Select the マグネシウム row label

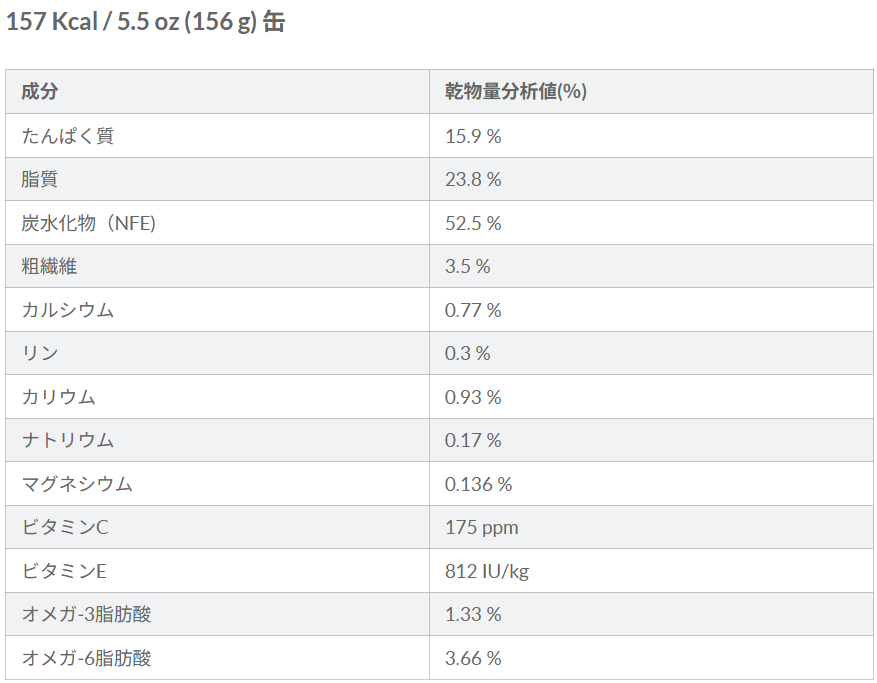click(77, 484)
